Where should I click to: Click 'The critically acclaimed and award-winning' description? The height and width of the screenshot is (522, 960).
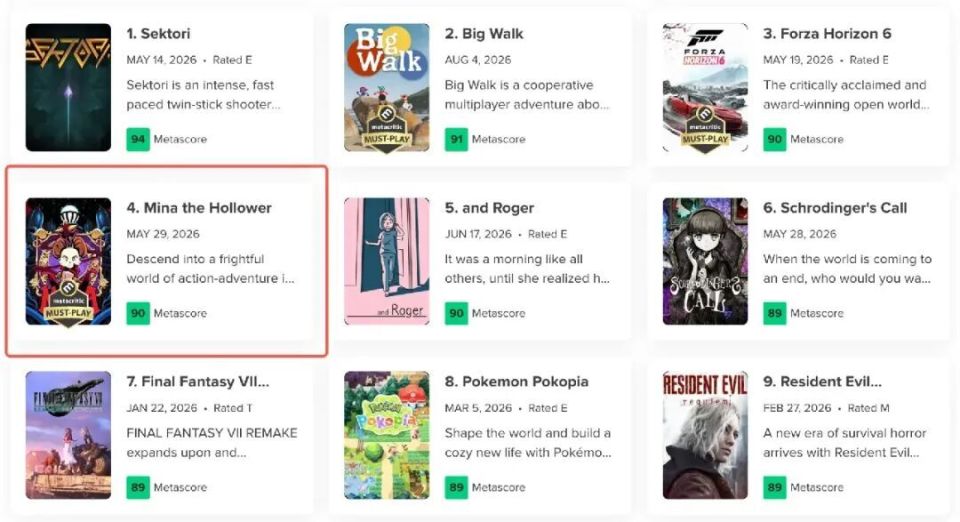pos(846,95)
